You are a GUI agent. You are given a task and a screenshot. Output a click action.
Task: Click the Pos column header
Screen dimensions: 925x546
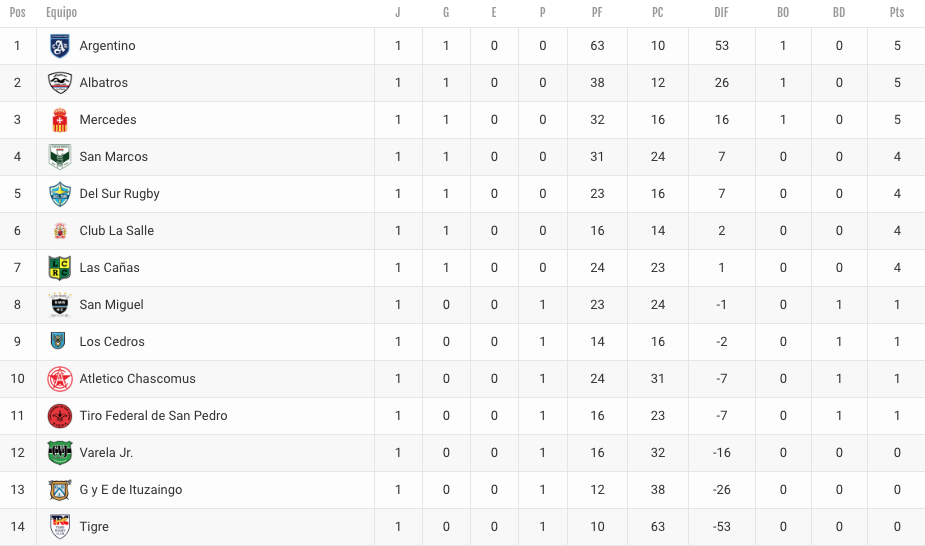tap(18, 12)
